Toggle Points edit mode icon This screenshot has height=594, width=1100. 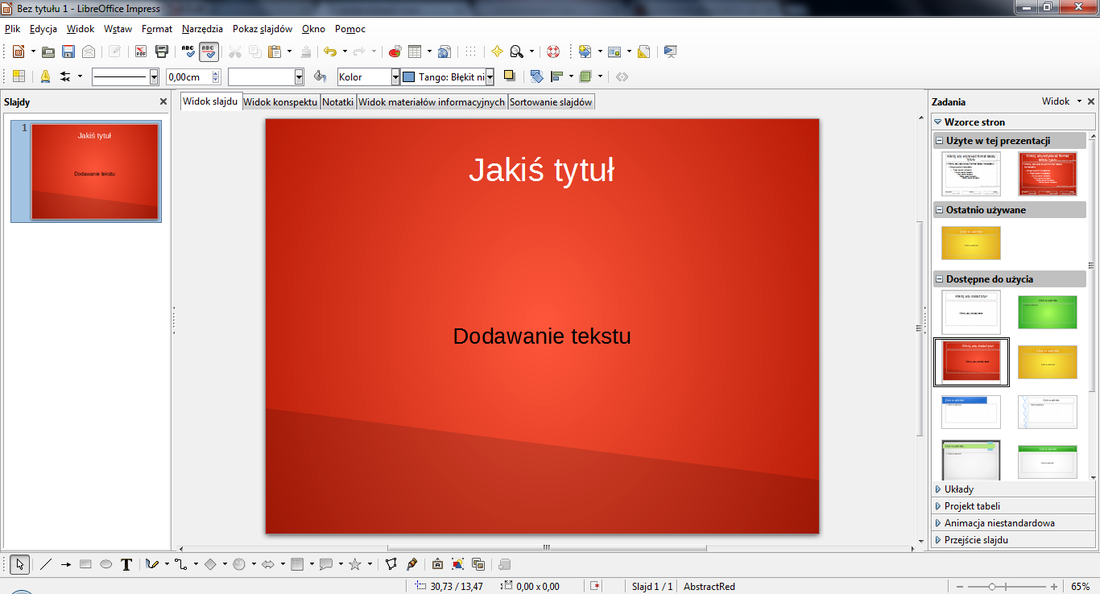pyautogui.click(x=391, y=564)
